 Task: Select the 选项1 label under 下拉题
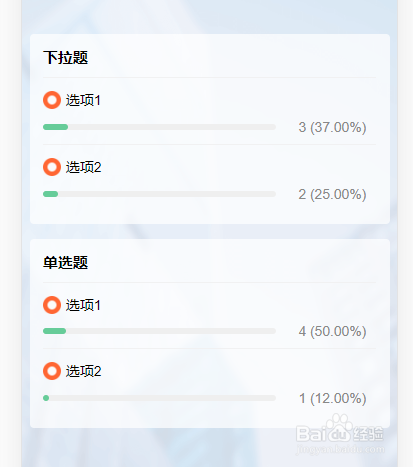click(x=83, y=100)
